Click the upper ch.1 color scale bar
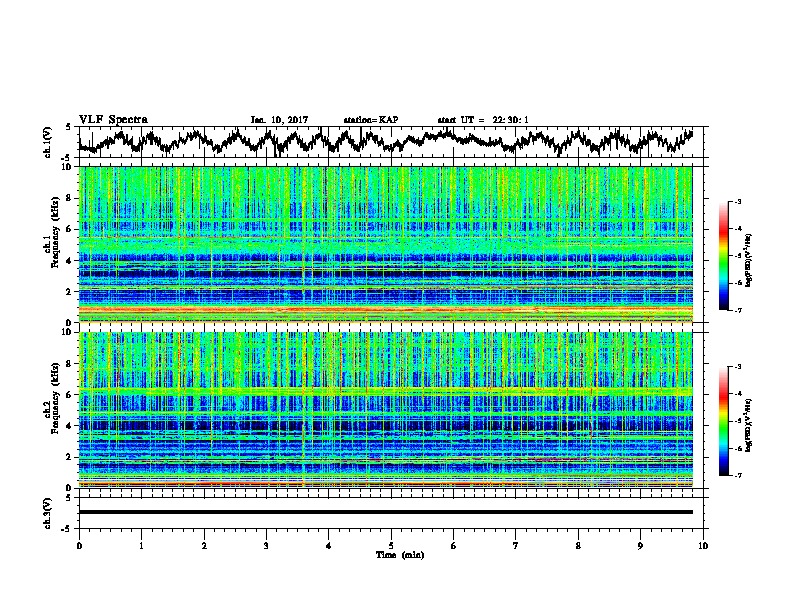Image resolution: width=792 pixels, height=612 pixels. point(723,256)
